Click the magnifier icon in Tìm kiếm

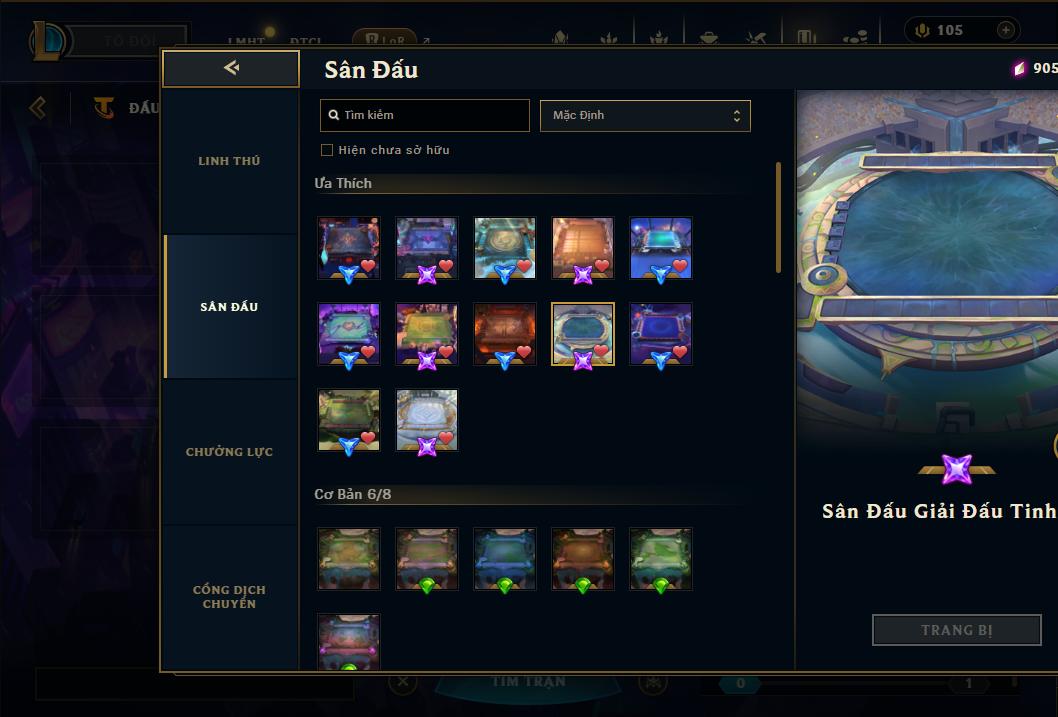tap(333, 115)
